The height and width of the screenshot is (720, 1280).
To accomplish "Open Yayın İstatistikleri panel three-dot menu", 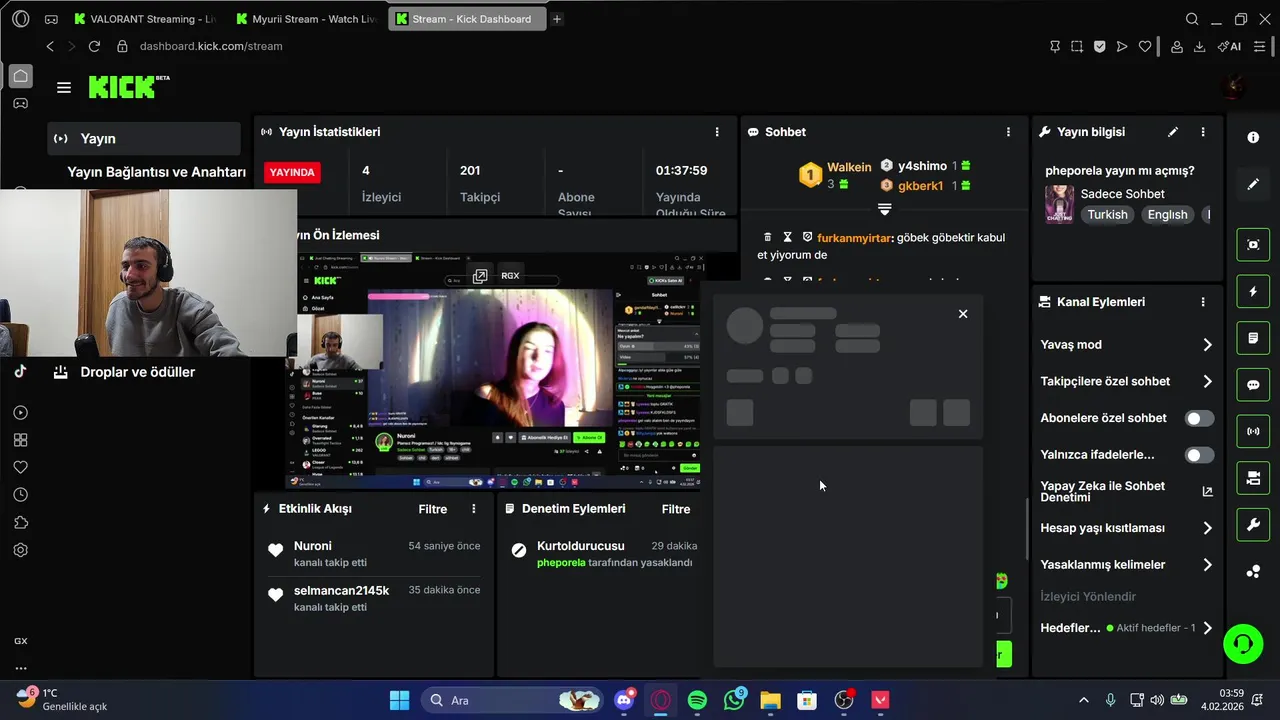I will pos(717,132).
